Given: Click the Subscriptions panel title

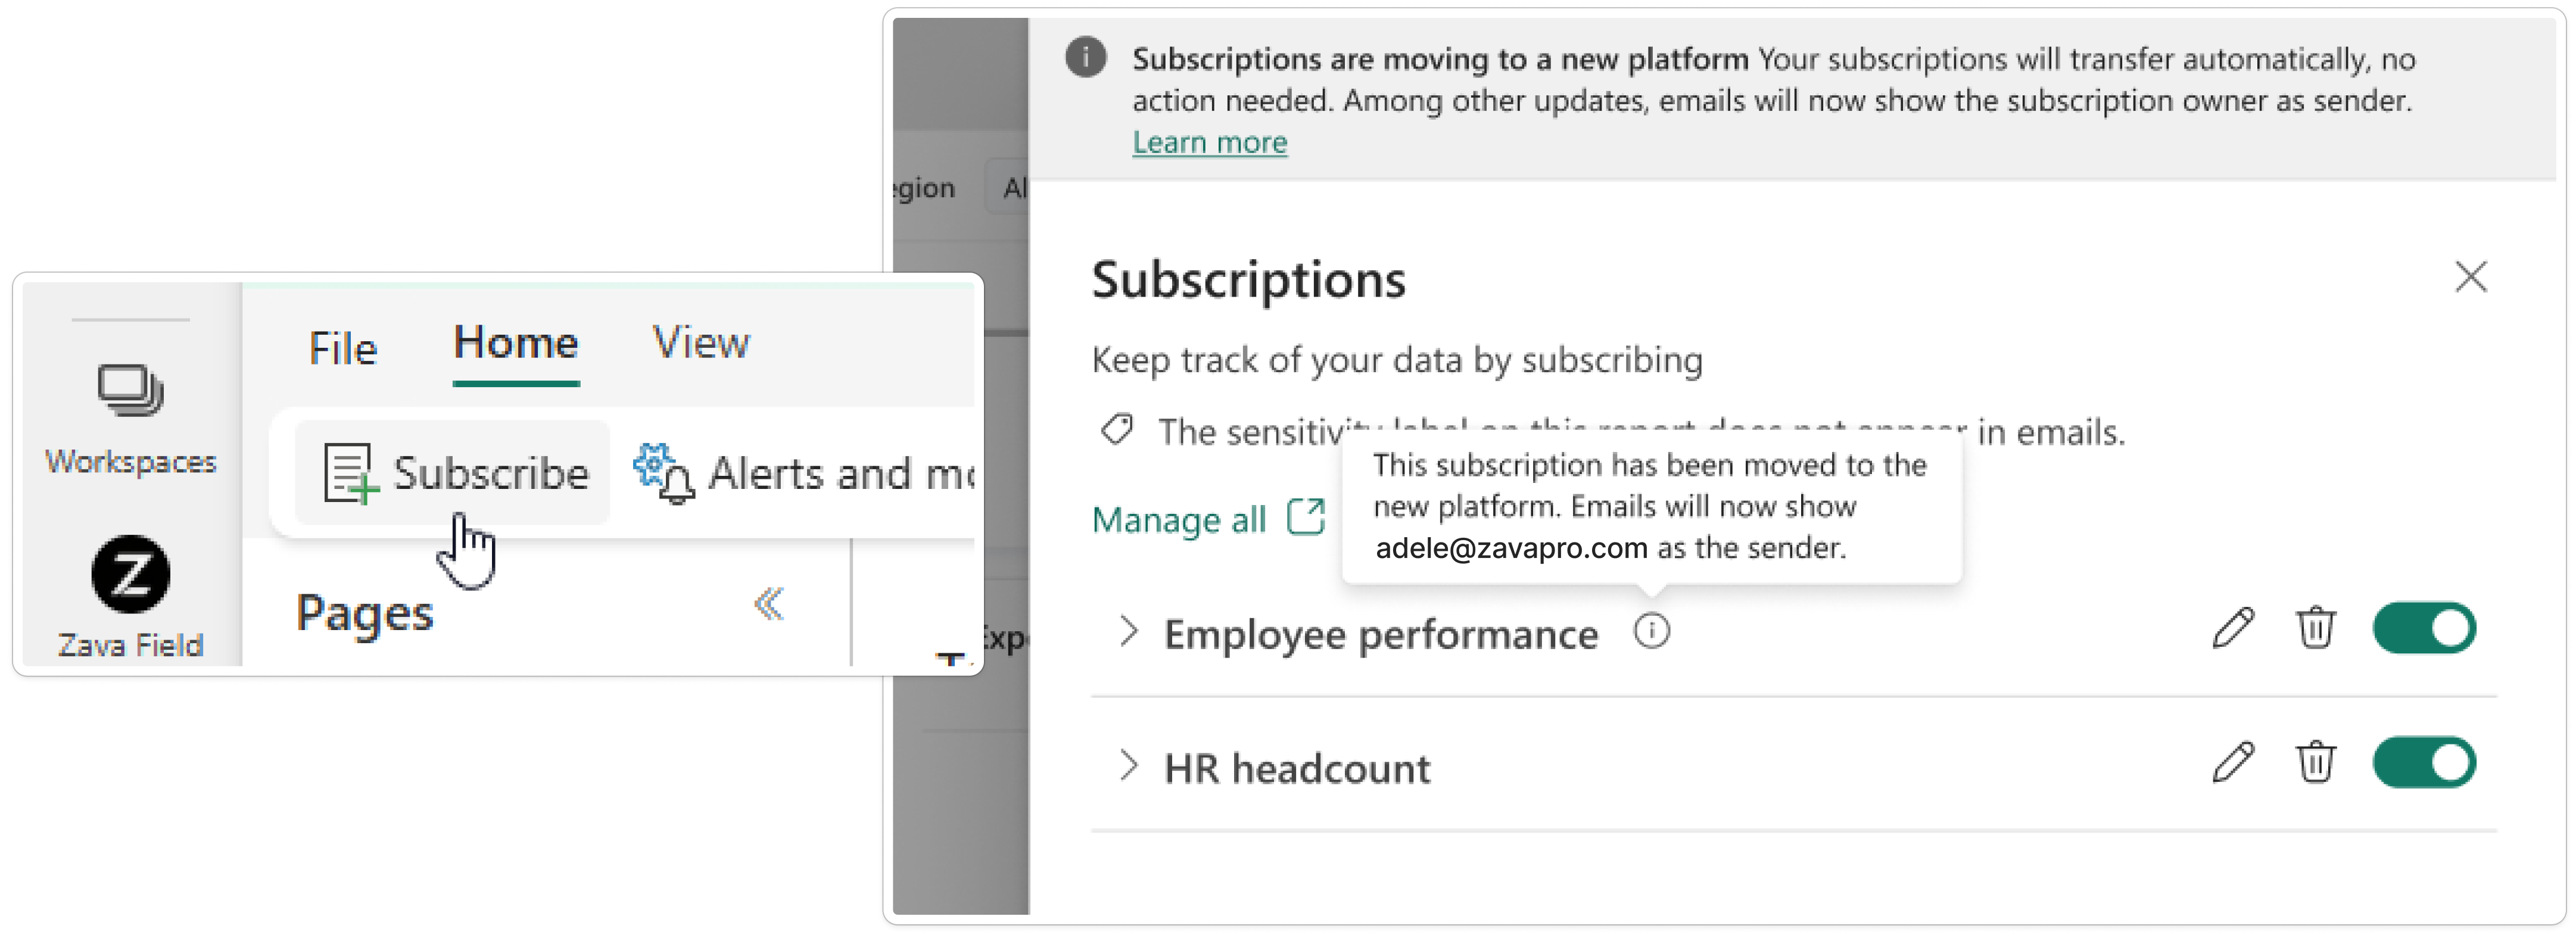Looking at the screenshot, I should 1248,280.
